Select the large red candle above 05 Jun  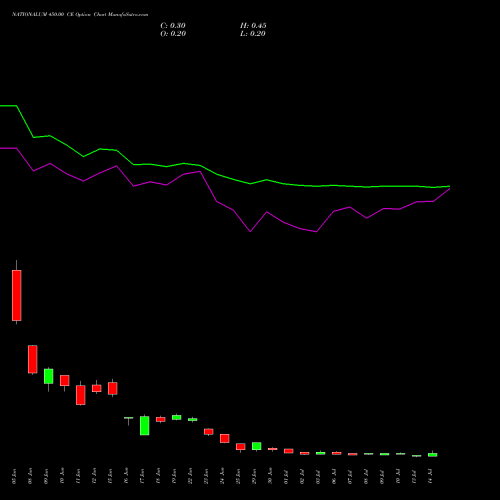(17, 295)
